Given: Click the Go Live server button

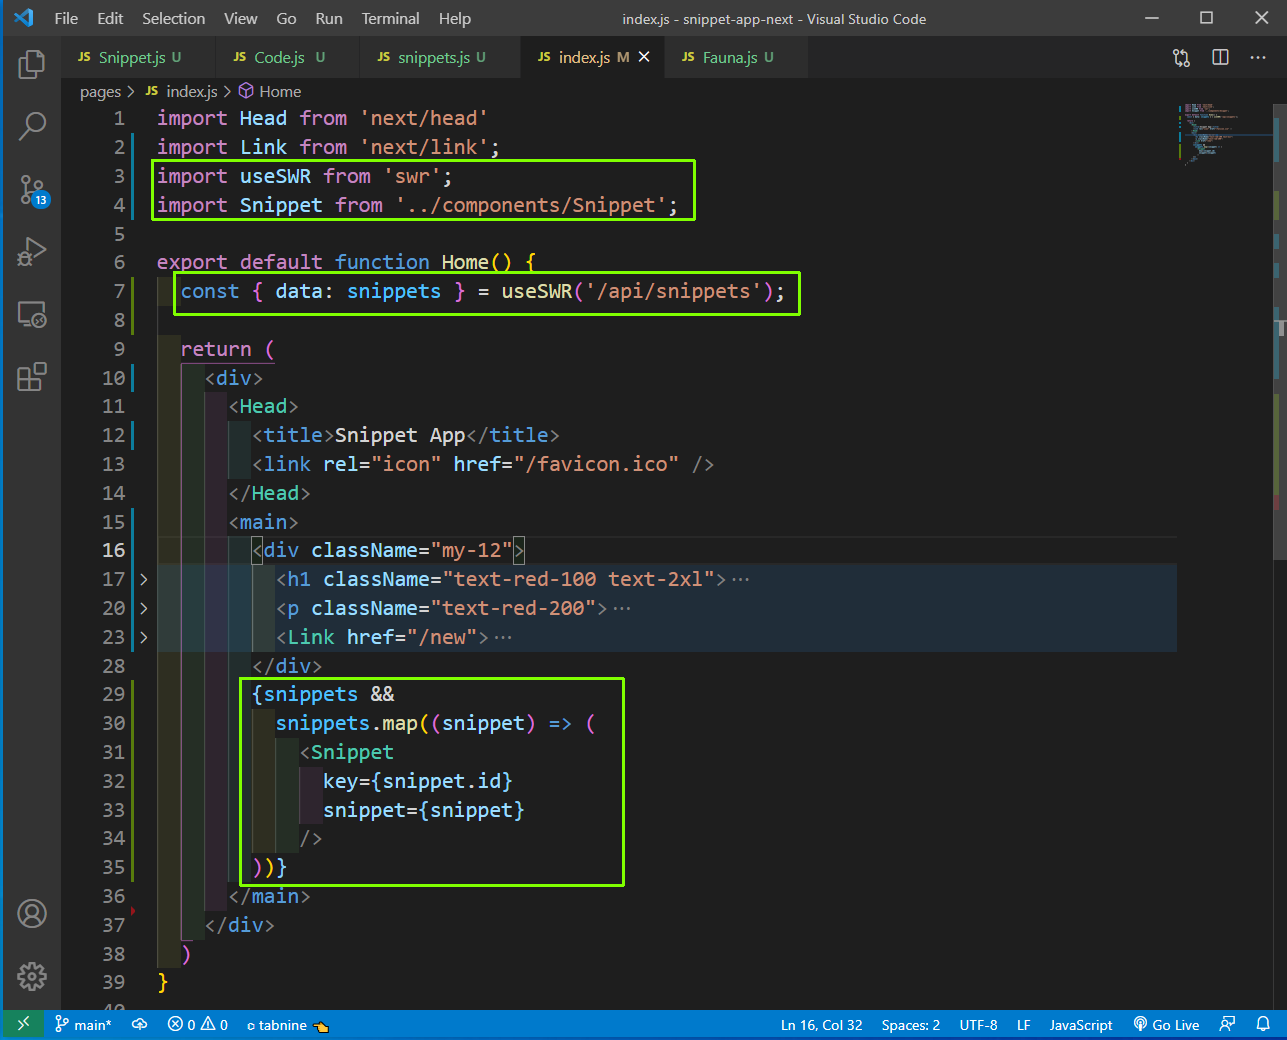Looking at the screenshot, I should [x=1166, y=1024].
